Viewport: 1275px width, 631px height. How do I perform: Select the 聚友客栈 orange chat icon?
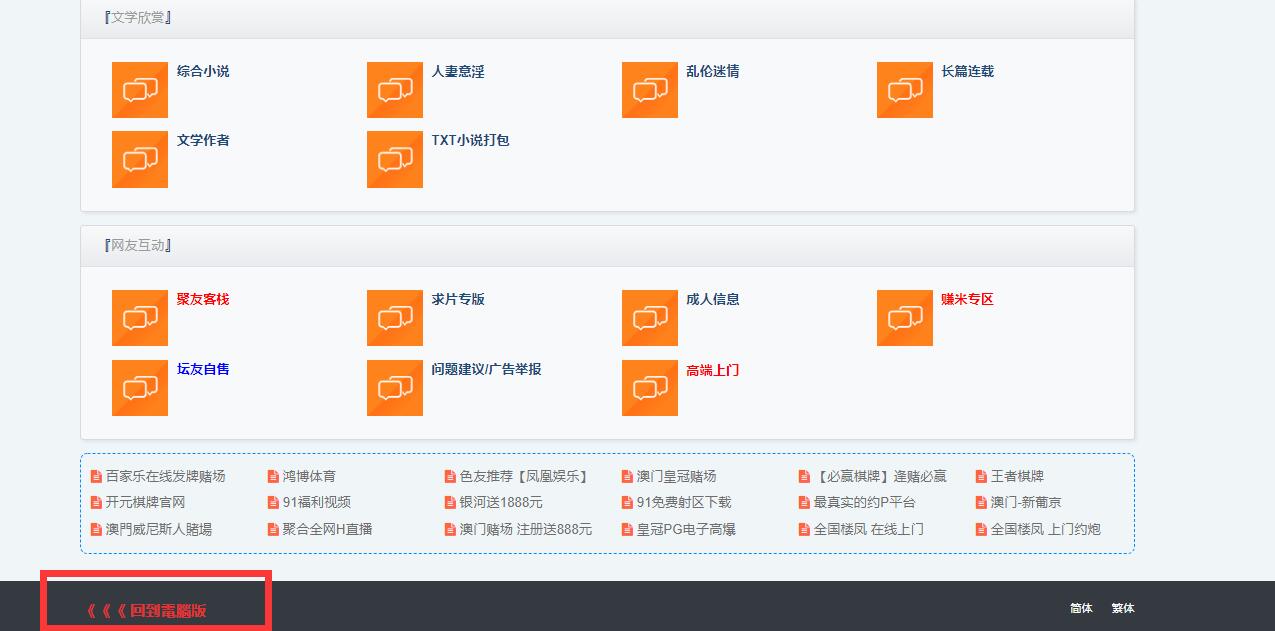(140, 318)
